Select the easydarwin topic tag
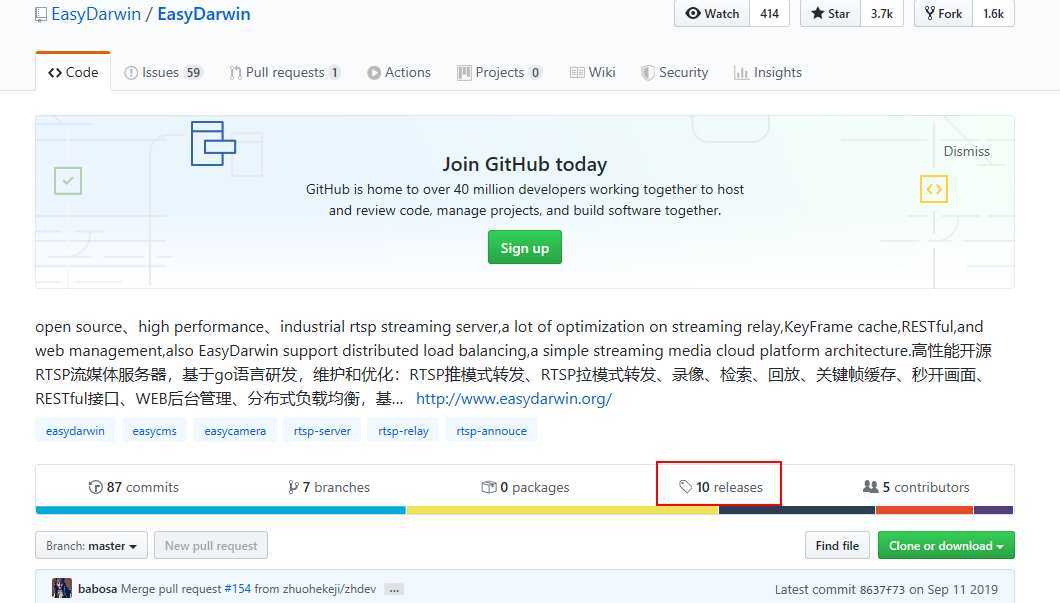Viewport: 1060px width, 603px height. pyautogui.click(x=75, y=431)
